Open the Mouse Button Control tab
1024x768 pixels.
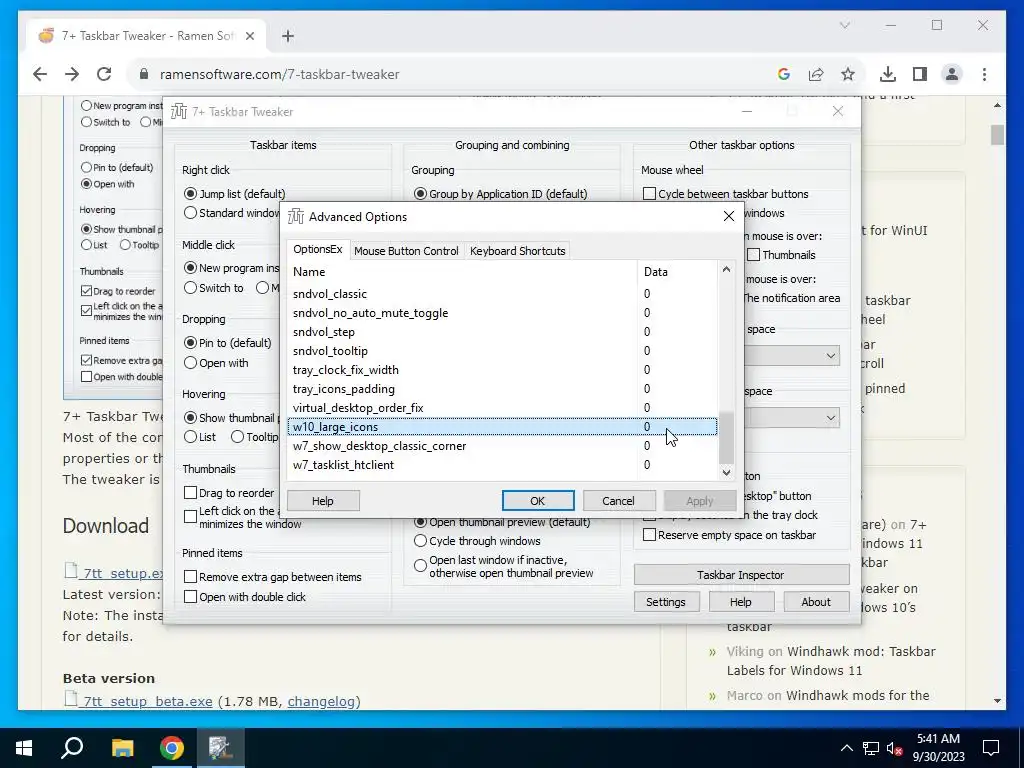(x=406, y=251)
